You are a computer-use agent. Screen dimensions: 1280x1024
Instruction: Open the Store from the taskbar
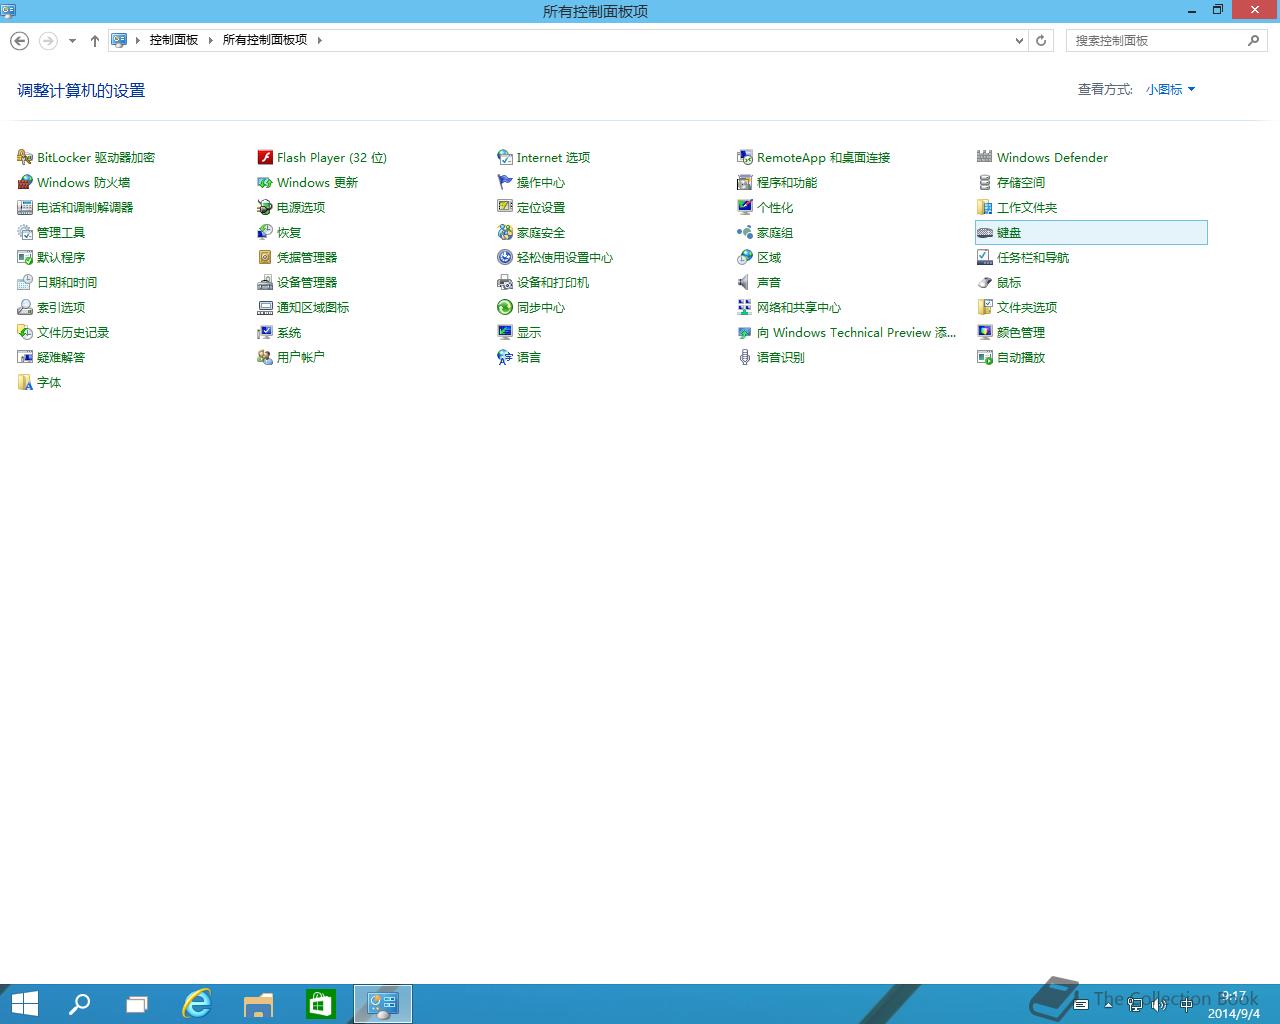[320, 1004]
